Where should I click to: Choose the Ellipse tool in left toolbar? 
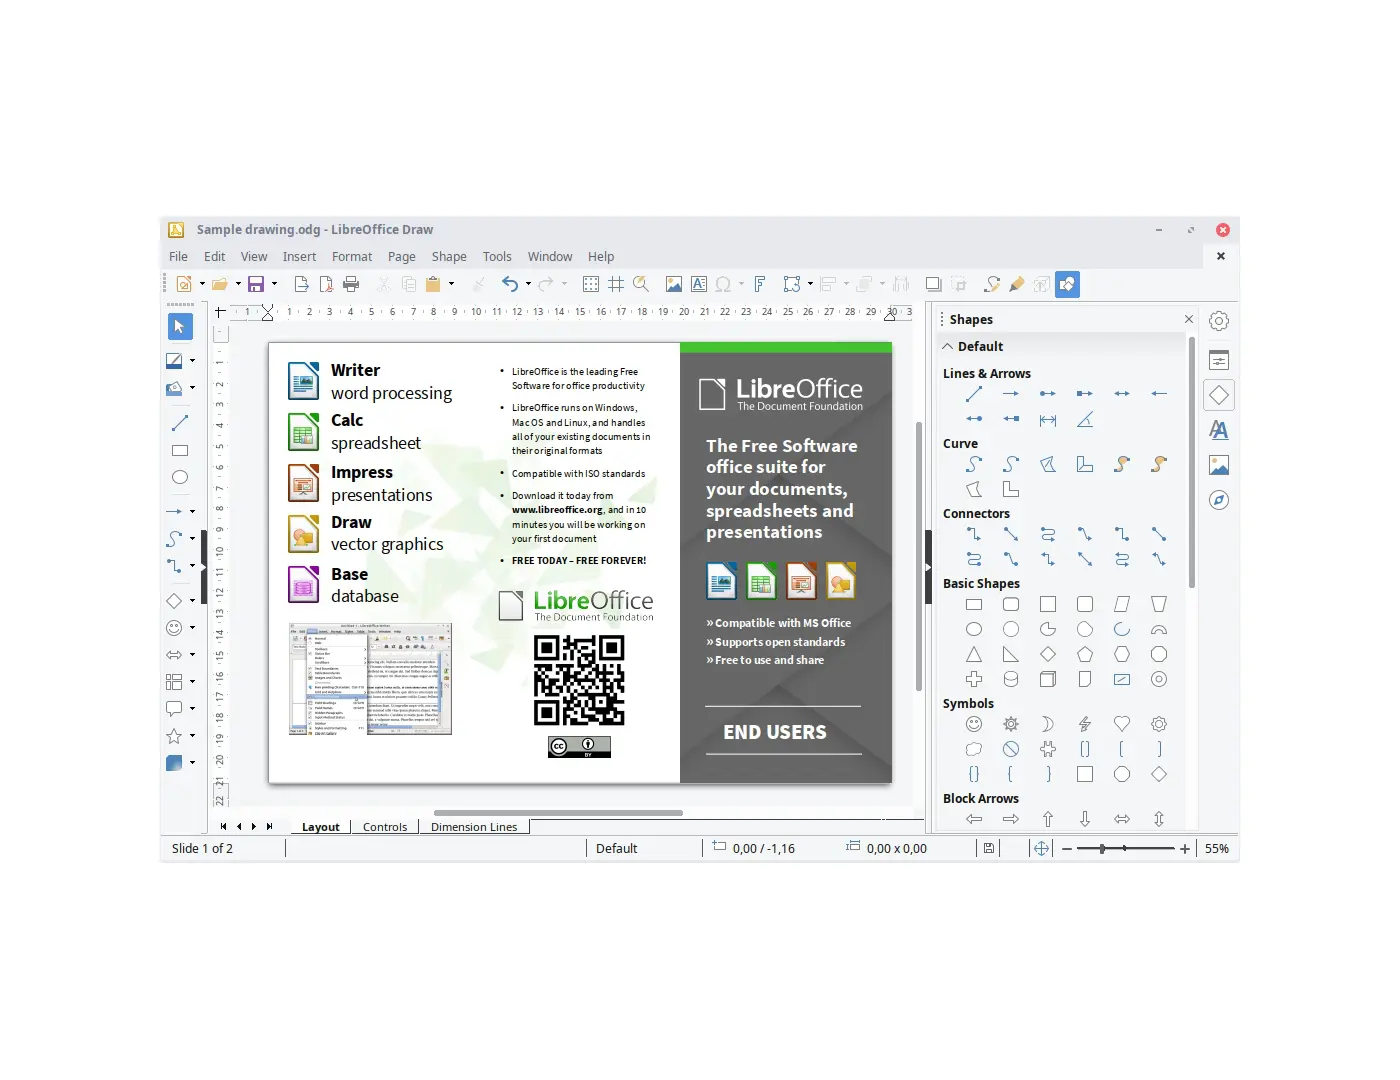180,478
